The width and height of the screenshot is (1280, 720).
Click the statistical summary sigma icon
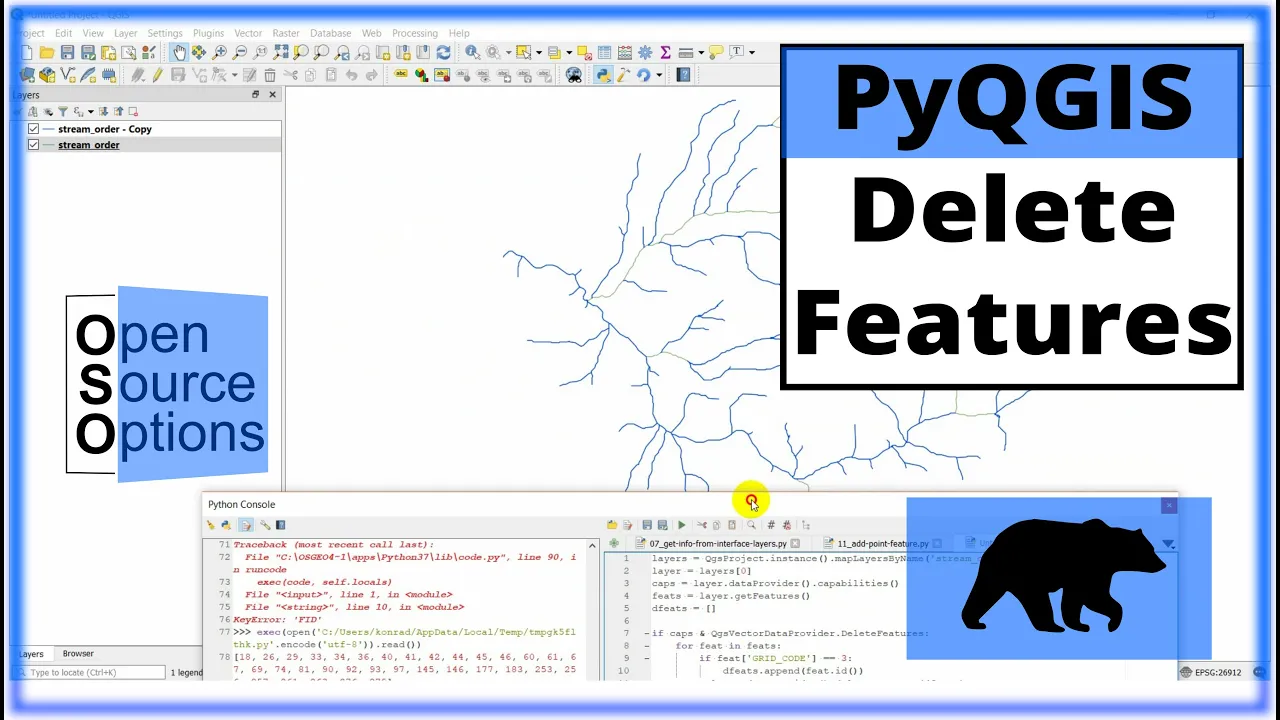point(665,52)
